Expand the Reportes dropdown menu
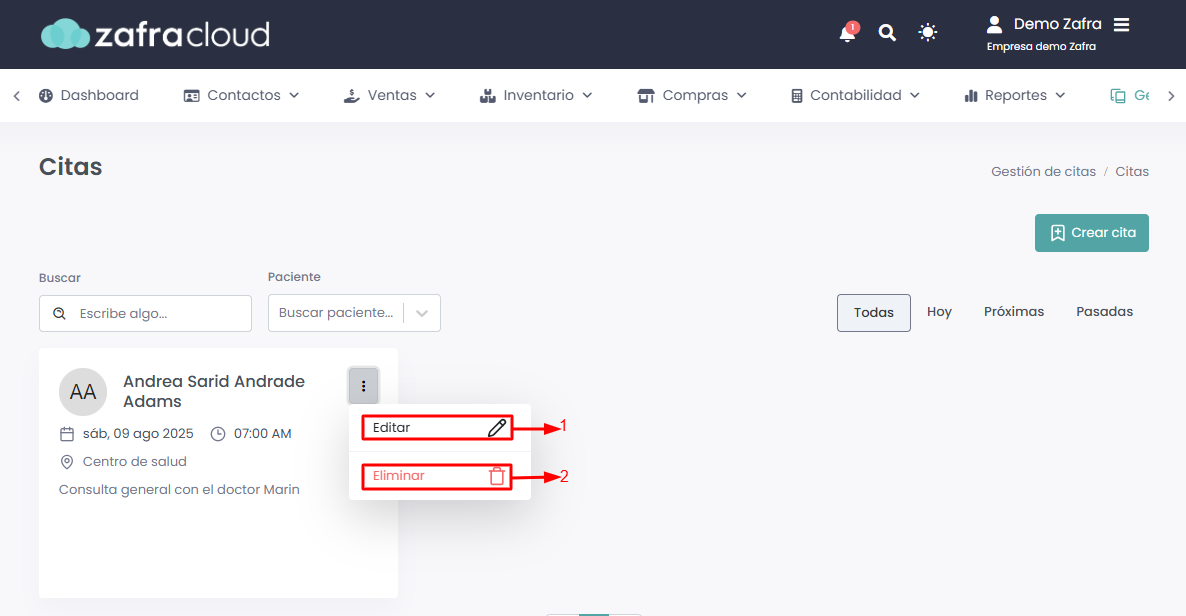The width and height of the screenshot is (1186, 616). [1014, 95]
